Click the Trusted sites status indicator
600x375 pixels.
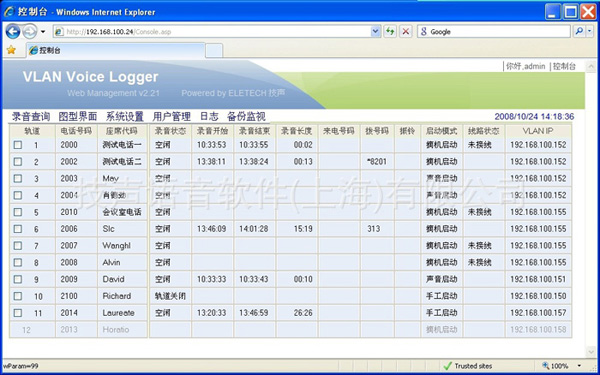468,366
